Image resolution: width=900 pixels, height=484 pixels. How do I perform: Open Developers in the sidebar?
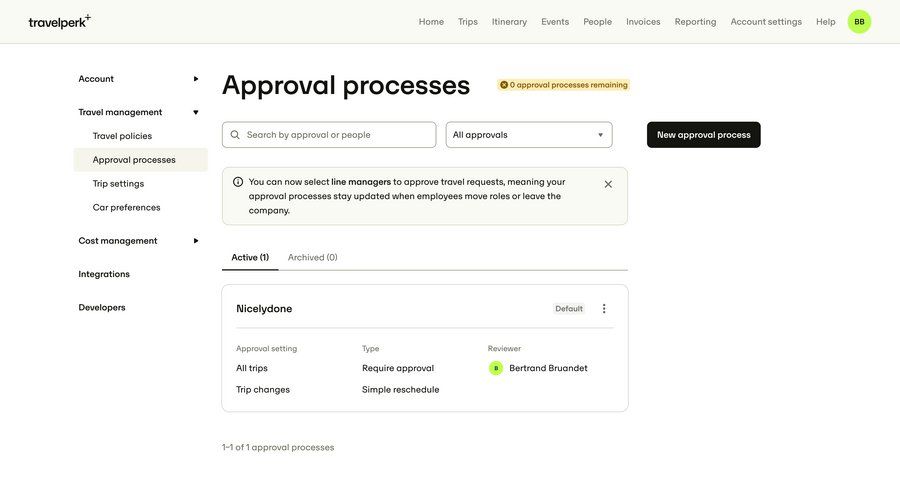coord(102,308)
